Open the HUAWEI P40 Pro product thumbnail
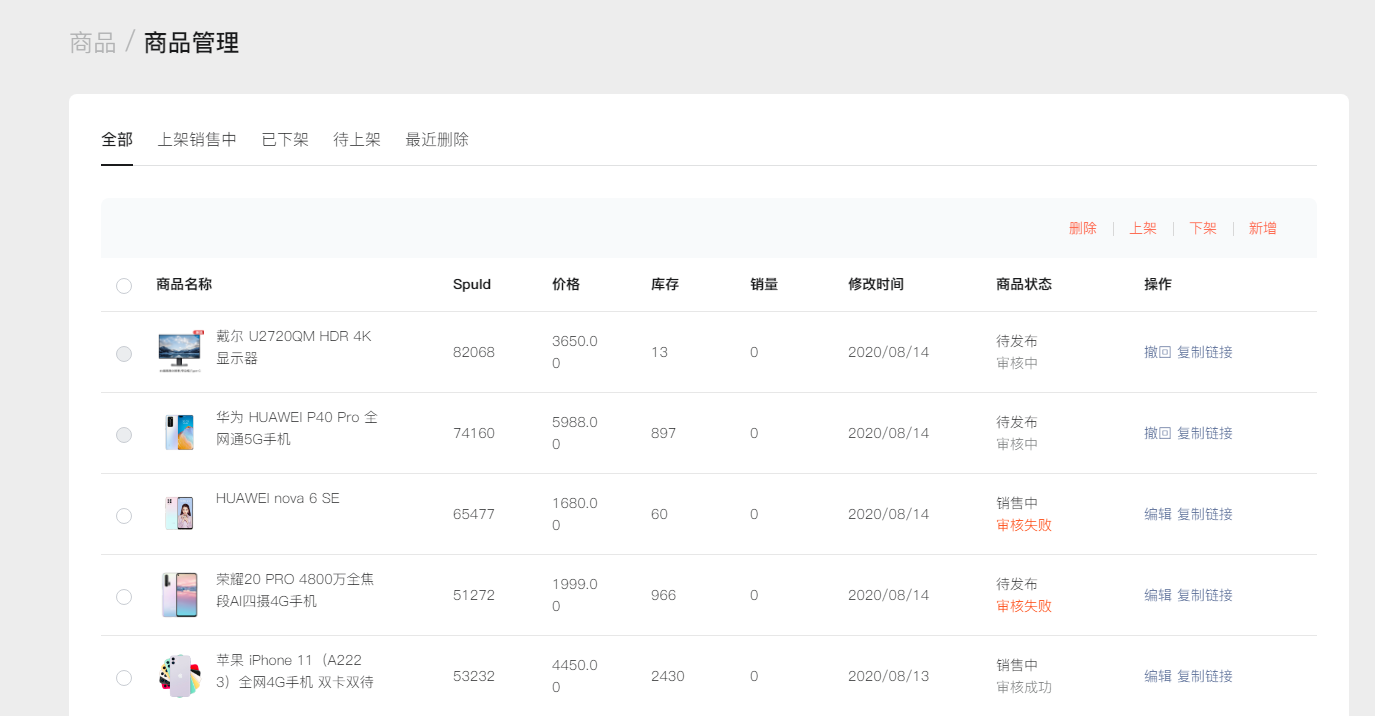The image size is (1375, 716). click(180, 433)
